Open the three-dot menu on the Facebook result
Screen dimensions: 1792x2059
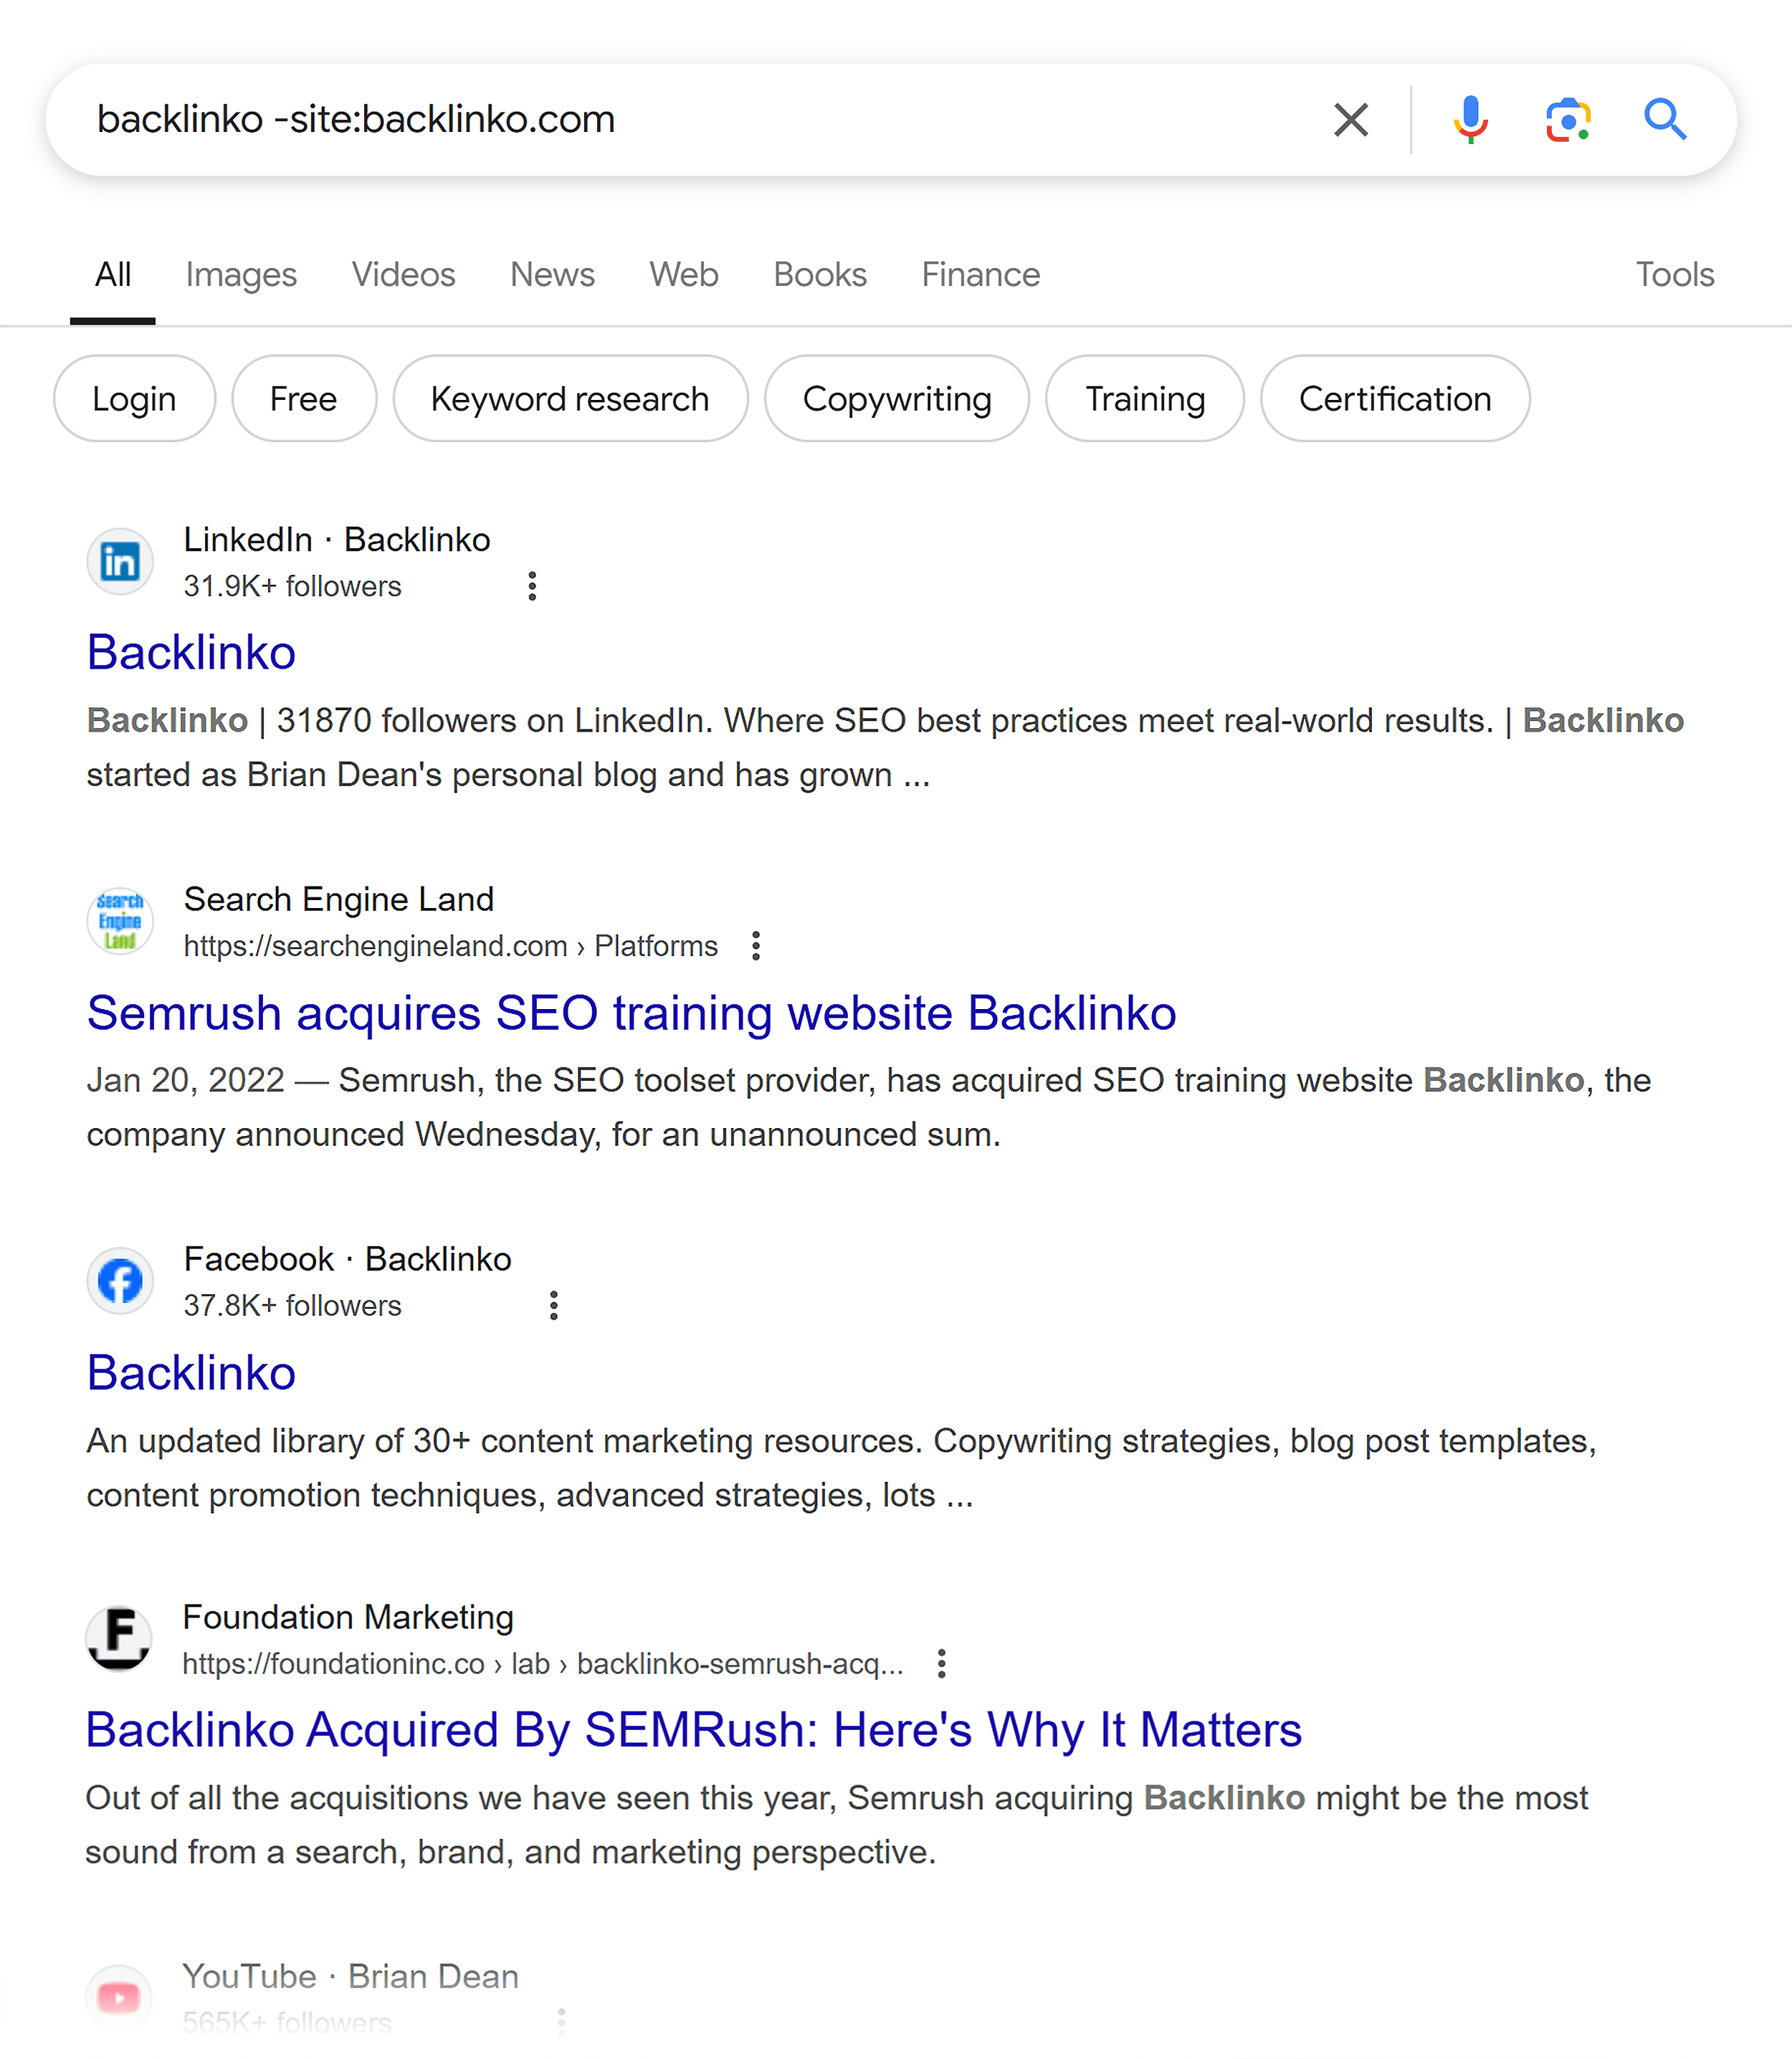554,1305
